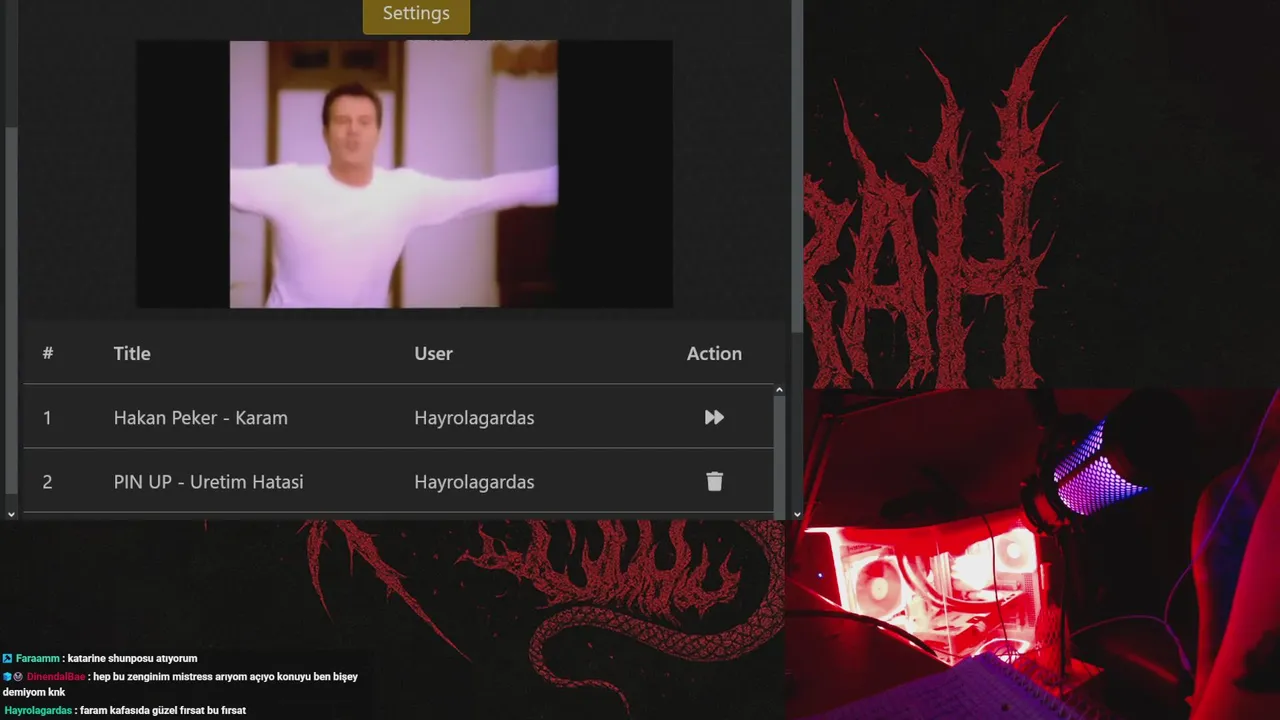Click the badge icon beside Faraamm

coord(8,659)
